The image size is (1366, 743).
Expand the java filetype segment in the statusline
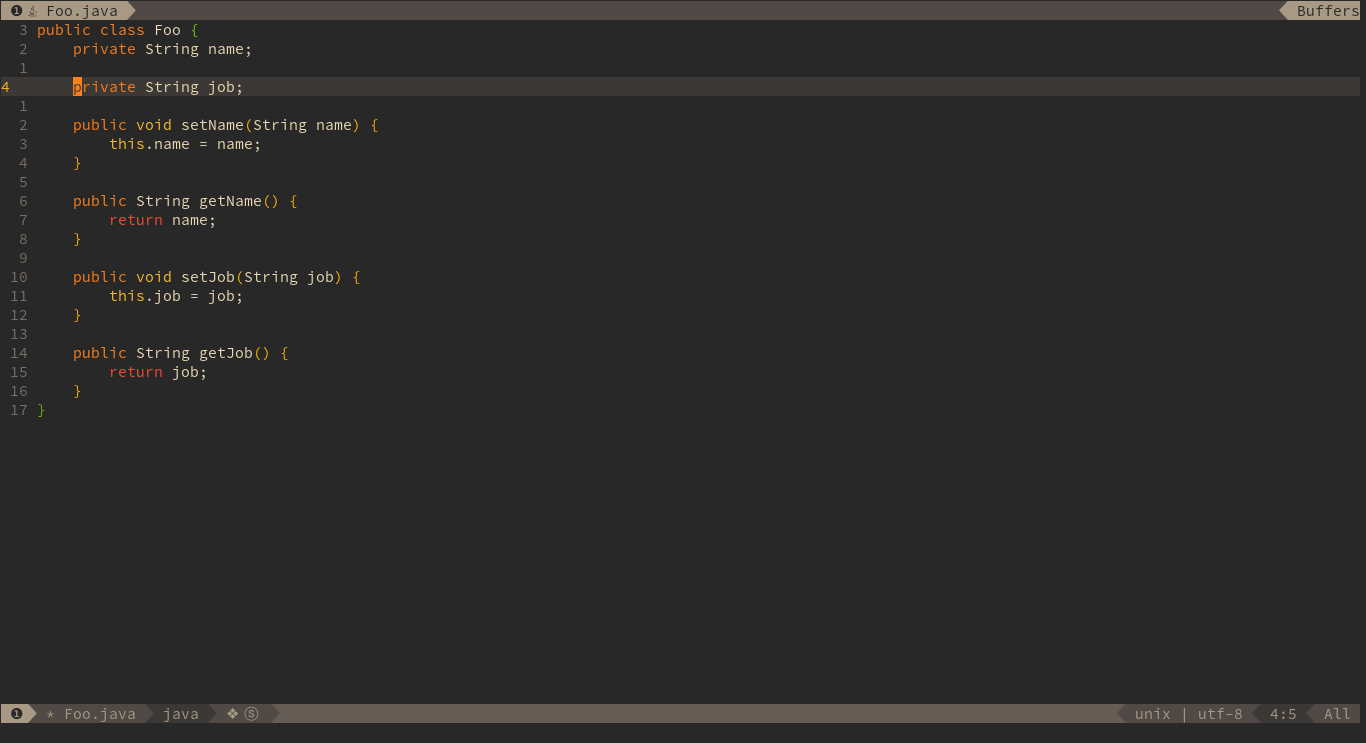point(181,713)
